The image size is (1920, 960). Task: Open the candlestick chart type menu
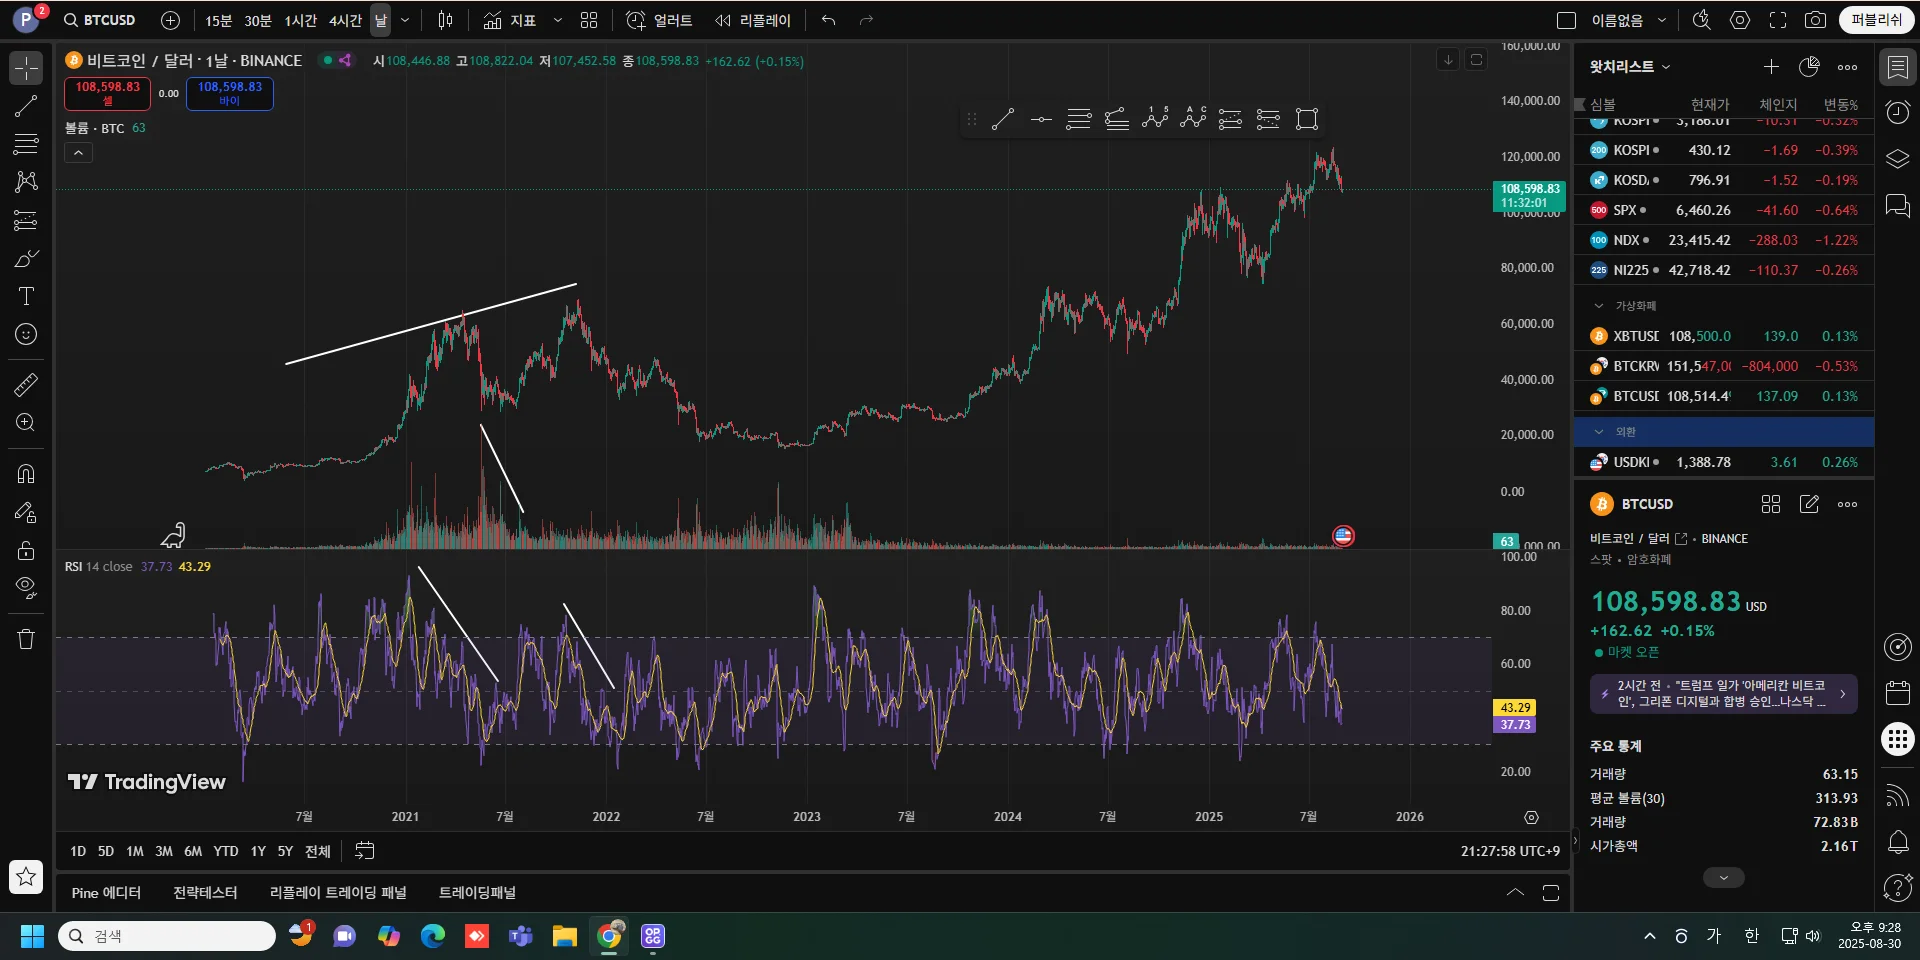[x=446, y=20]
